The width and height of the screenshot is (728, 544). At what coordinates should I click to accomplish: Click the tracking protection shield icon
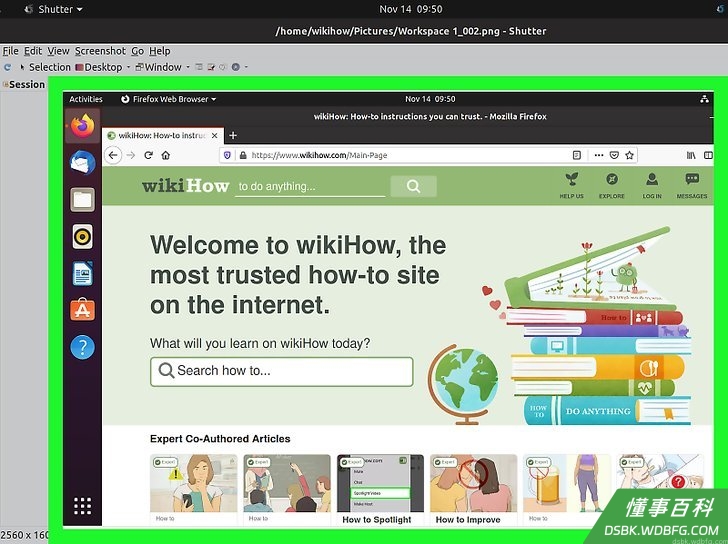tap(227, 155)
